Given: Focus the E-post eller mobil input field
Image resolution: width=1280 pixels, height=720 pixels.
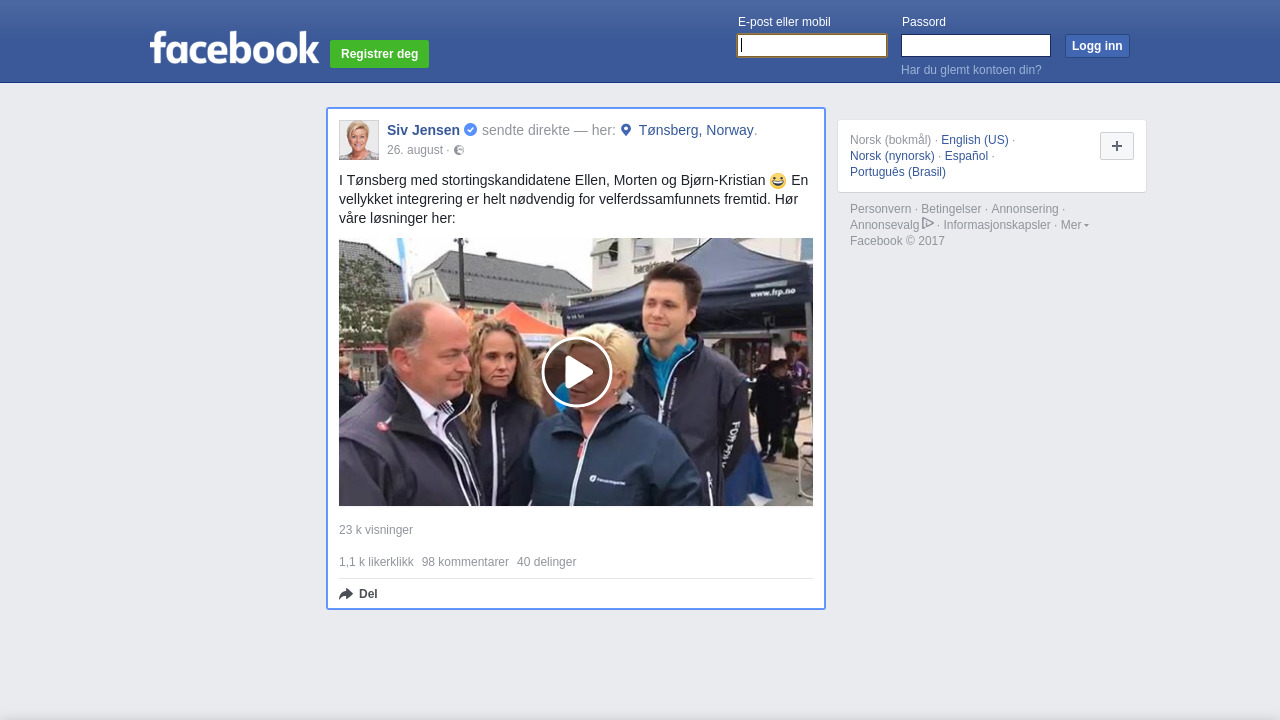Looking at the screenshot, I should (x=812, y=46).
